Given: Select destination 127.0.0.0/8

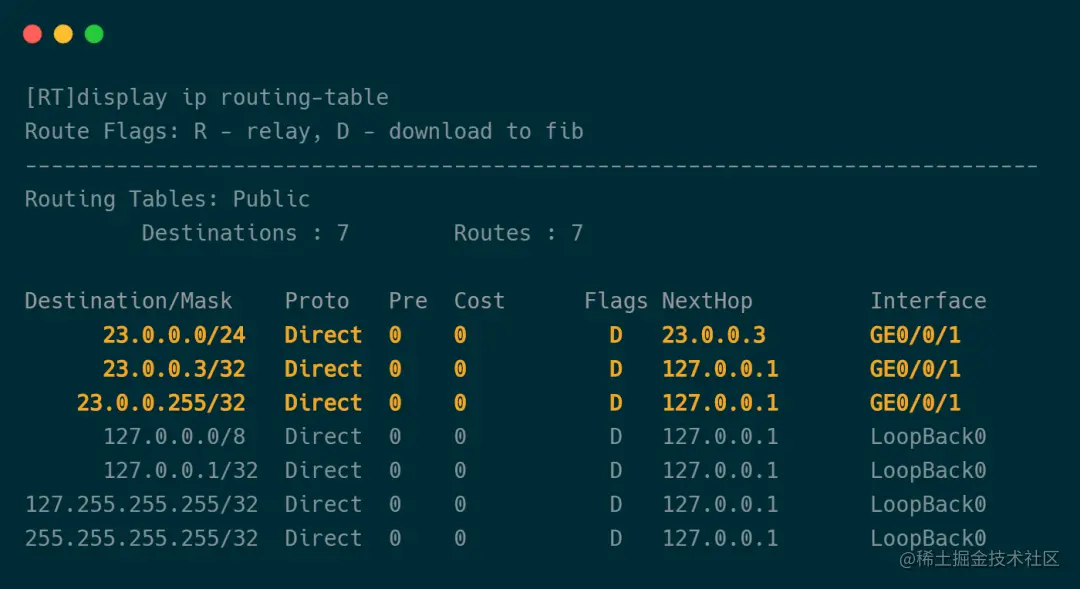Looking at the screenshot, I should (174, 436).
